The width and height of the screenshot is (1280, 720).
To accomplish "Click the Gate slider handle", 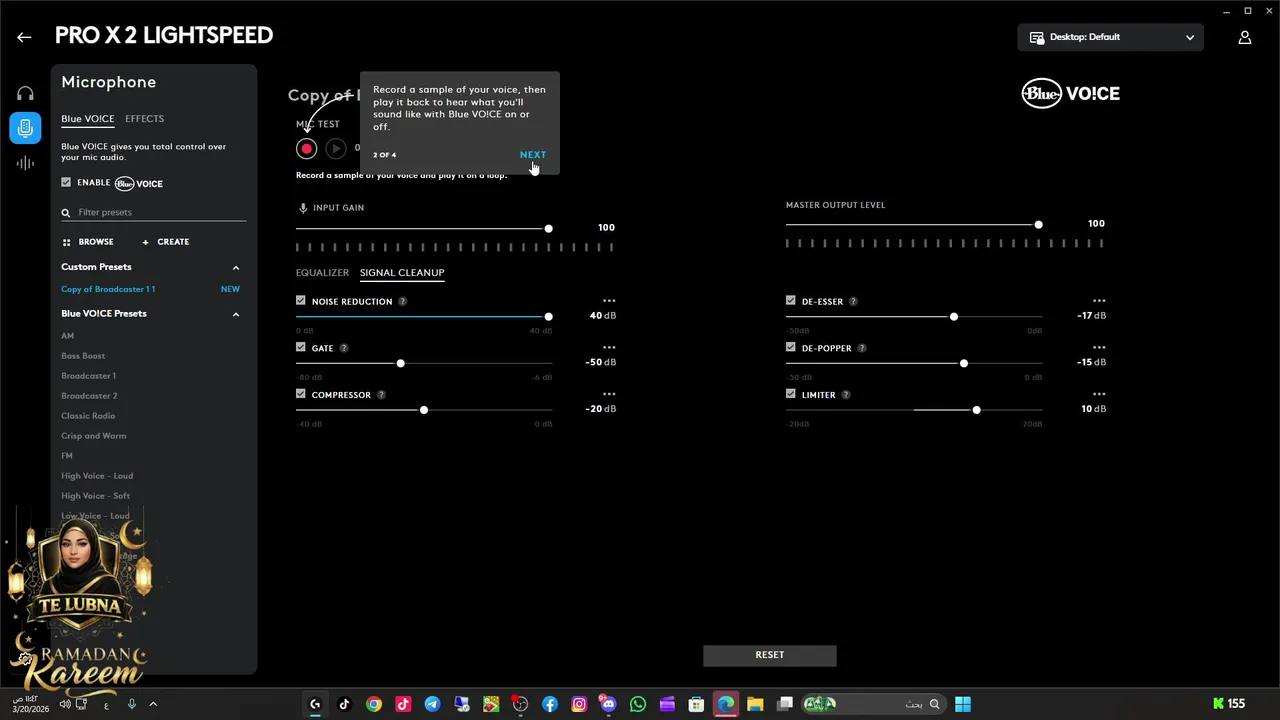I will click(x=400, y=363).
